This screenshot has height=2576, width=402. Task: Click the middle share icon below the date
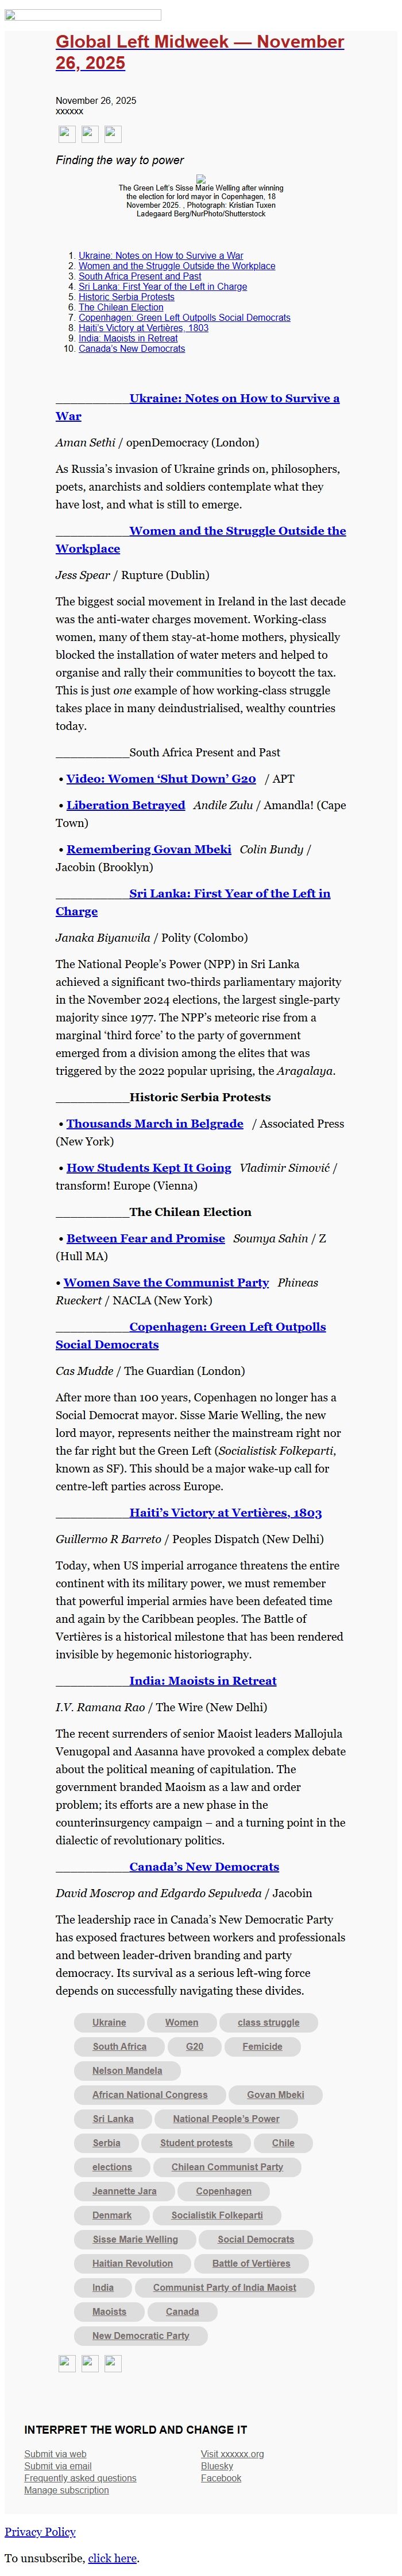click(x=90, y=134)
